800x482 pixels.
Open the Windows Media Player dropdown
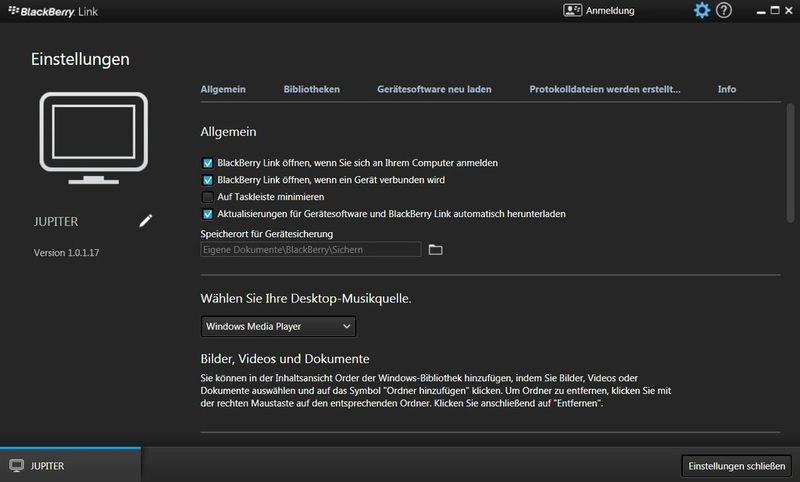[x=279, y=326]
